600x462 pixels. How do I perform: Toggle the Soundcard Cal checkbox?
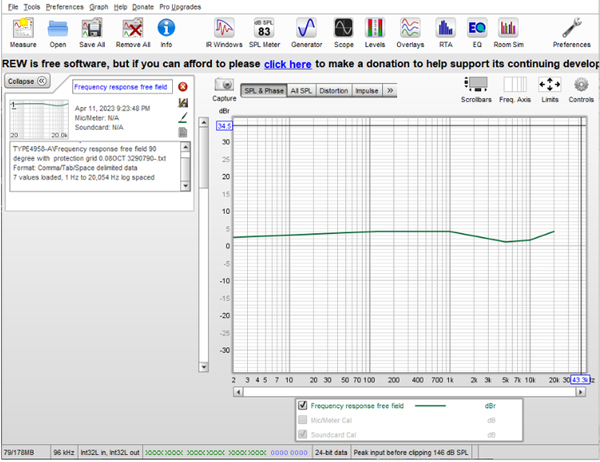click(303, 432)
